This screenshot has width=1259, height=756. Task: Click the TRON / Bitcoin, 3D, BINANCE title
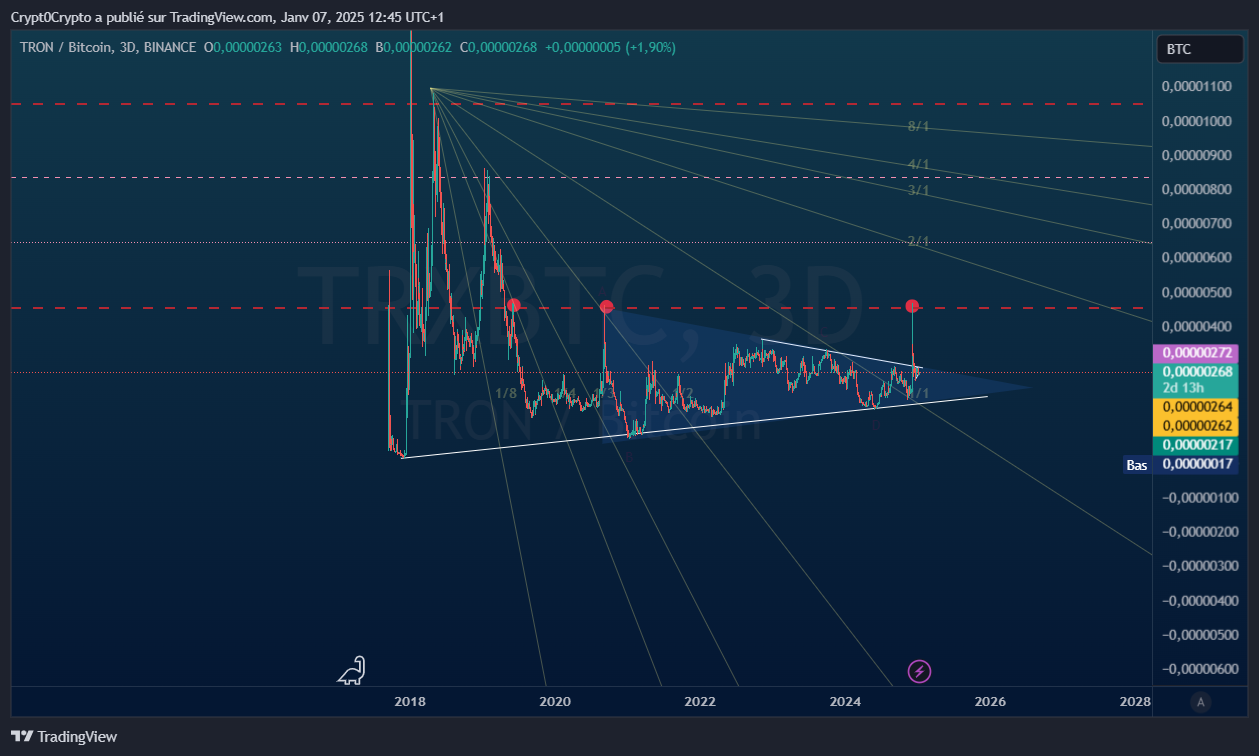coord(108,47)
